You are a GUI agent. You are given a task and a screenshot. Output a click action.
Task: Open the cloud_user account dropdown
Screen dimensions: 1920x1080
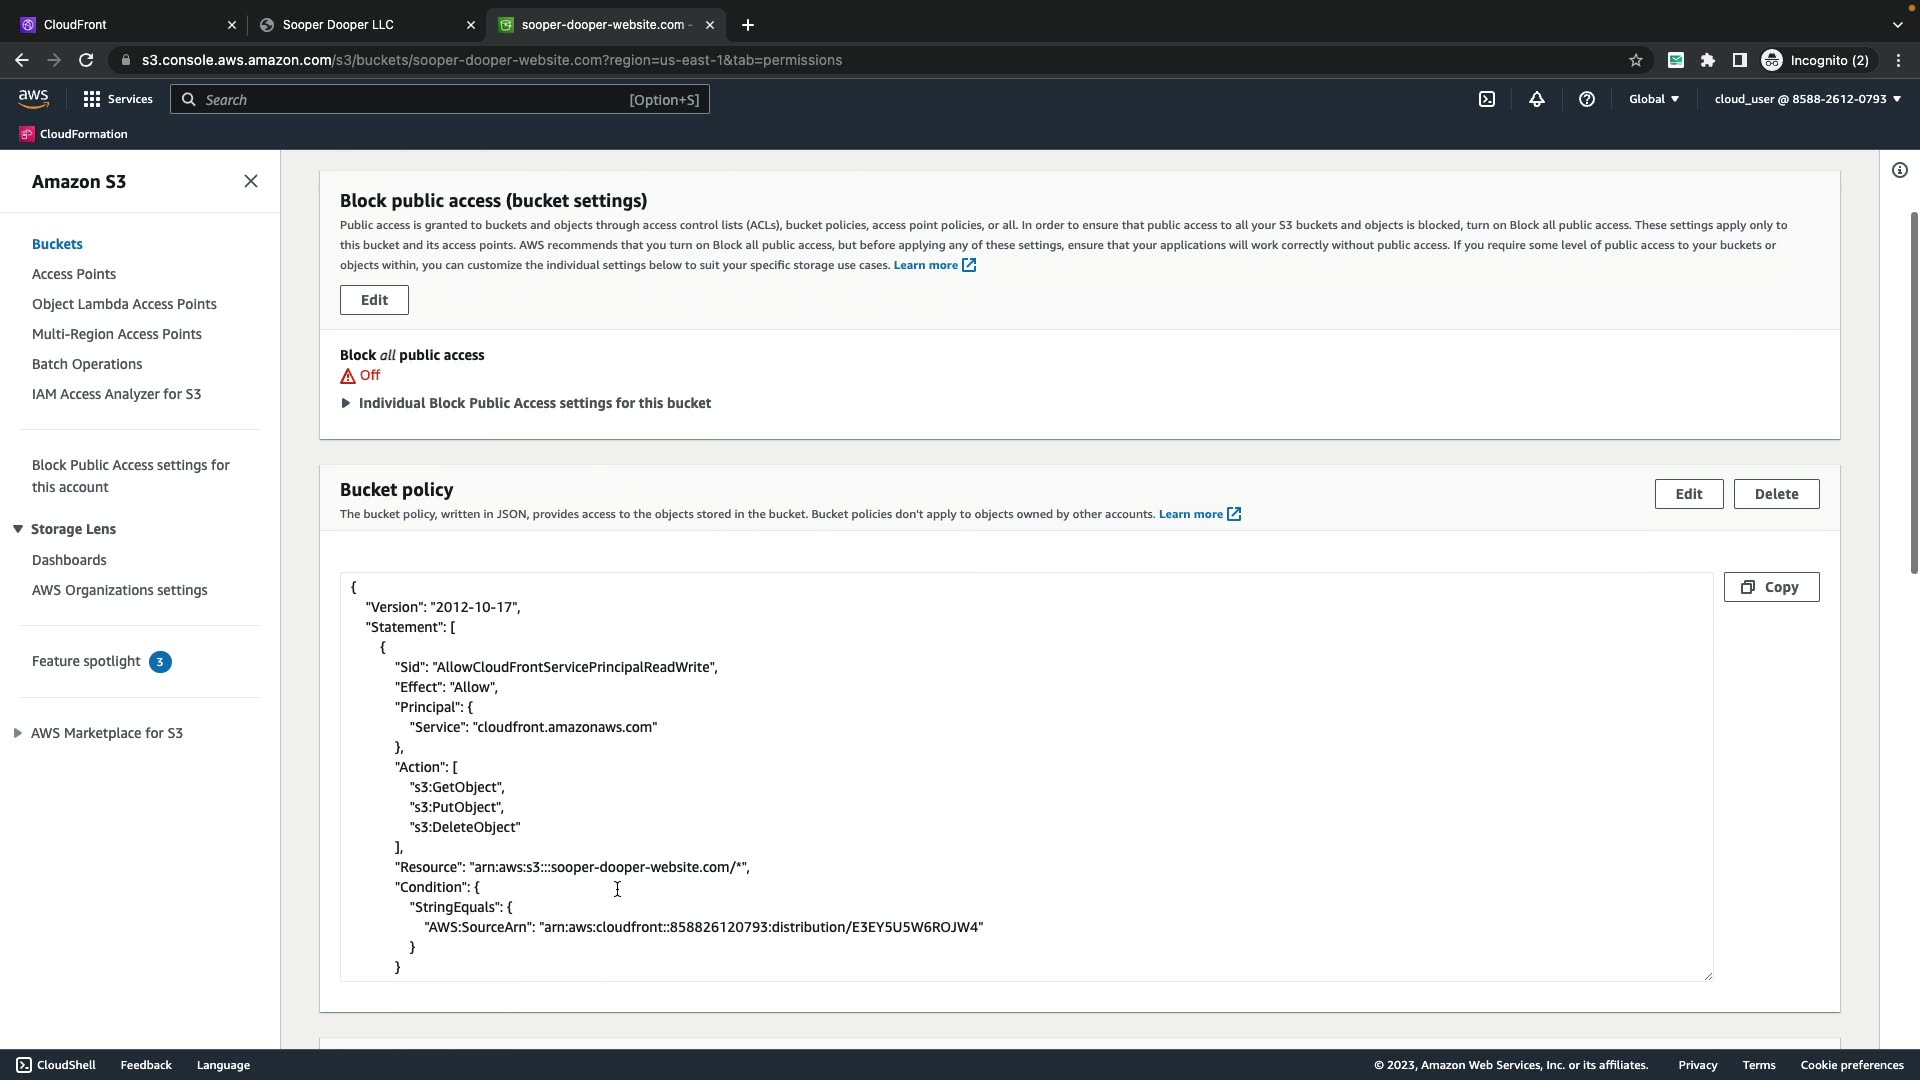(x=1807, y=99)
